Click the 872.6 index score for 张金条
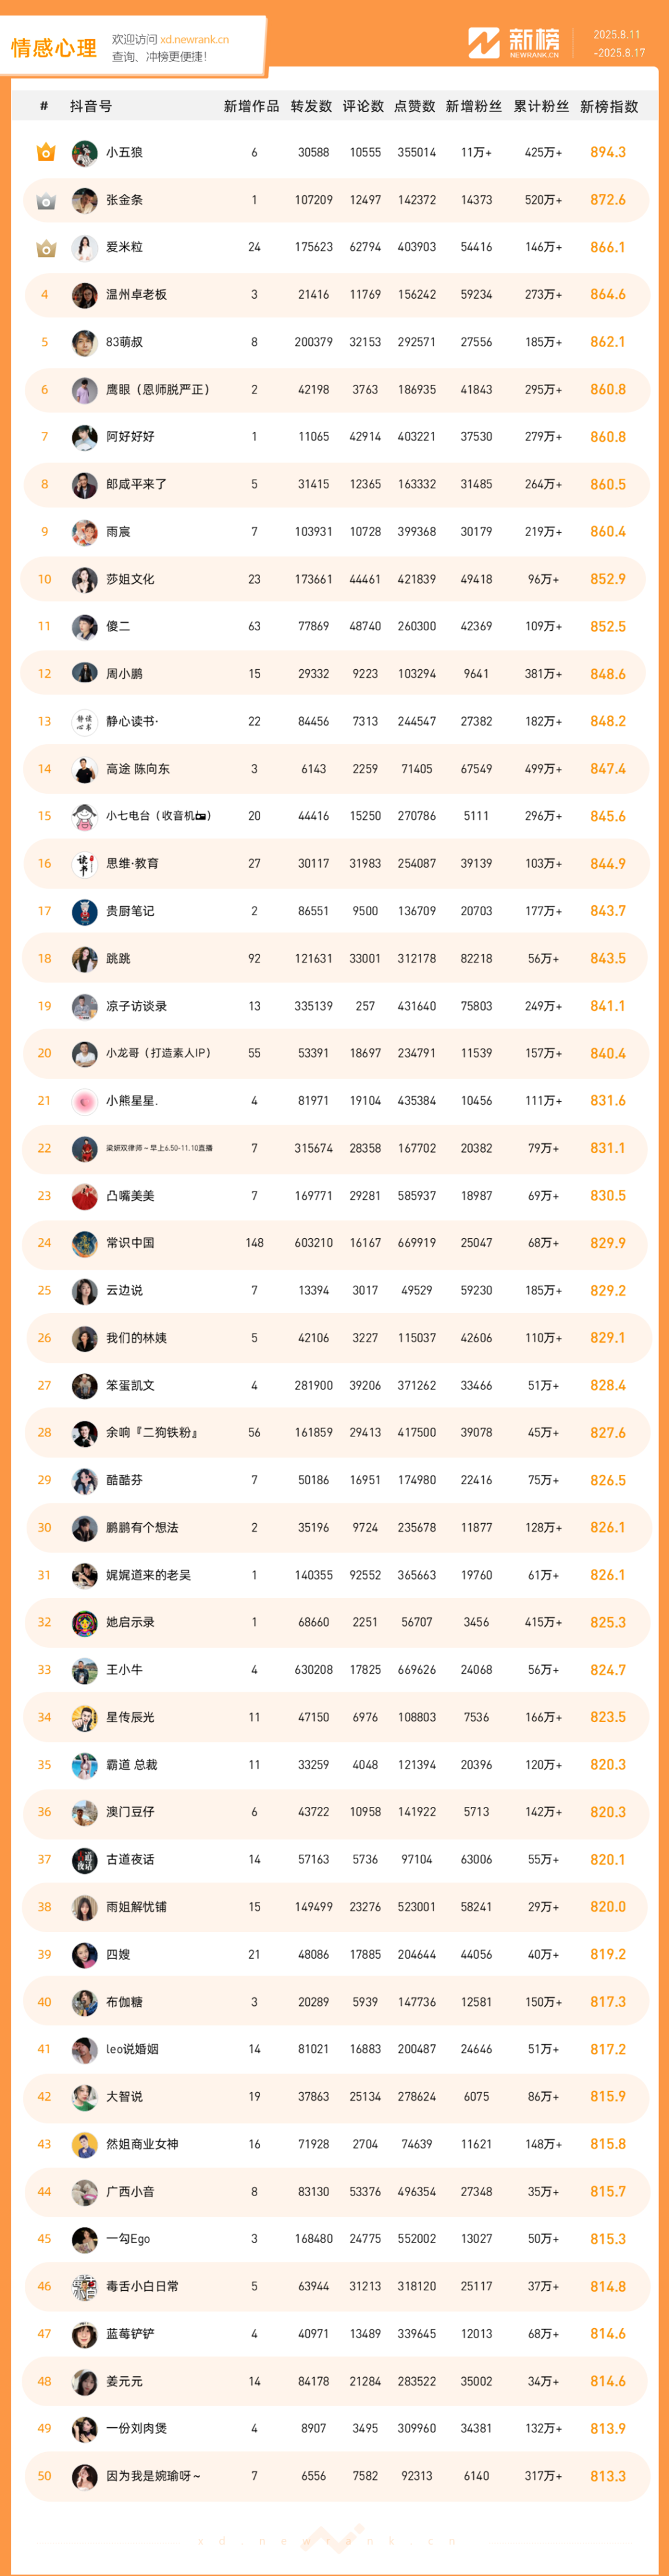669x2576 pixels. pos(608,200)
